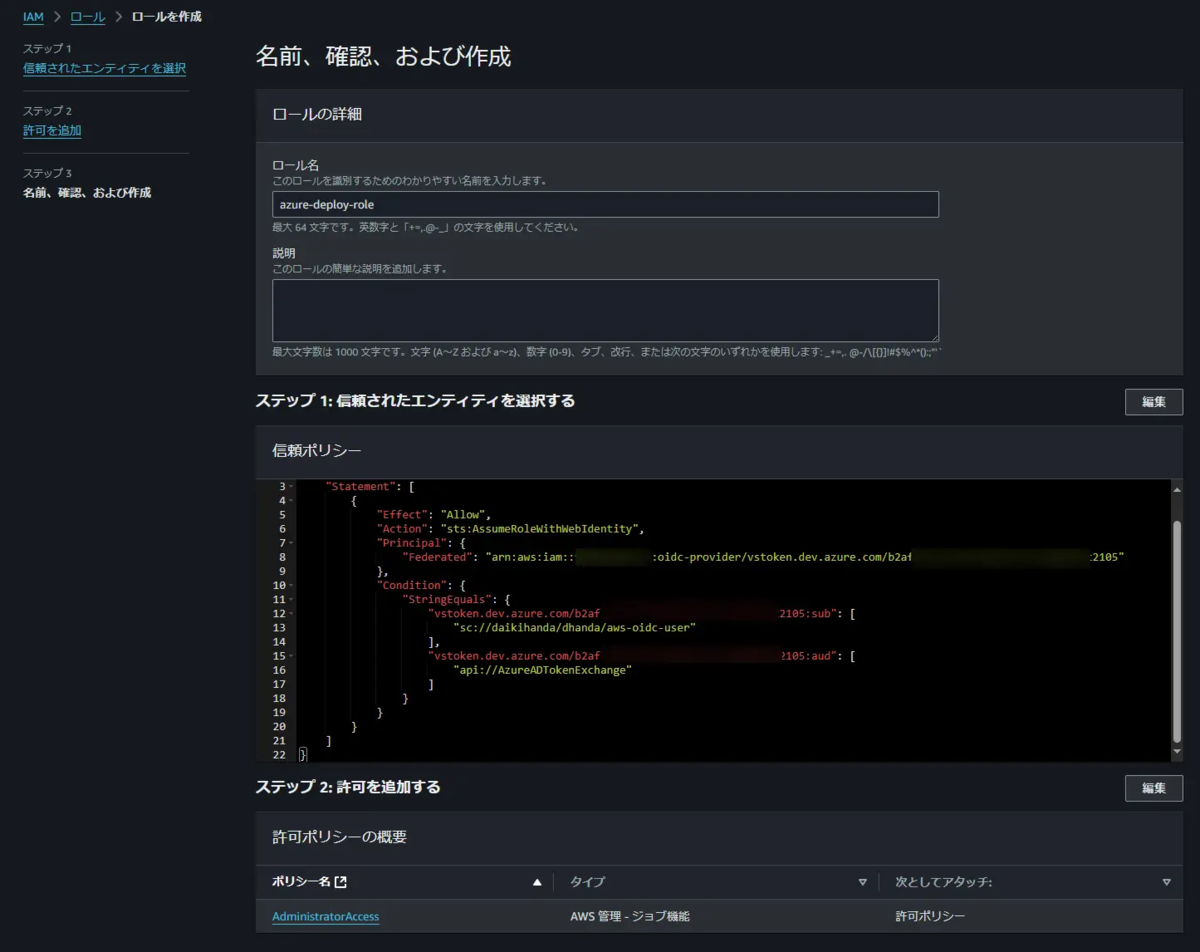The image size is (1200, 952).
Task: Click scroll-down arrow of policy editor scrollbar
Action: [x=1176, y=751]
